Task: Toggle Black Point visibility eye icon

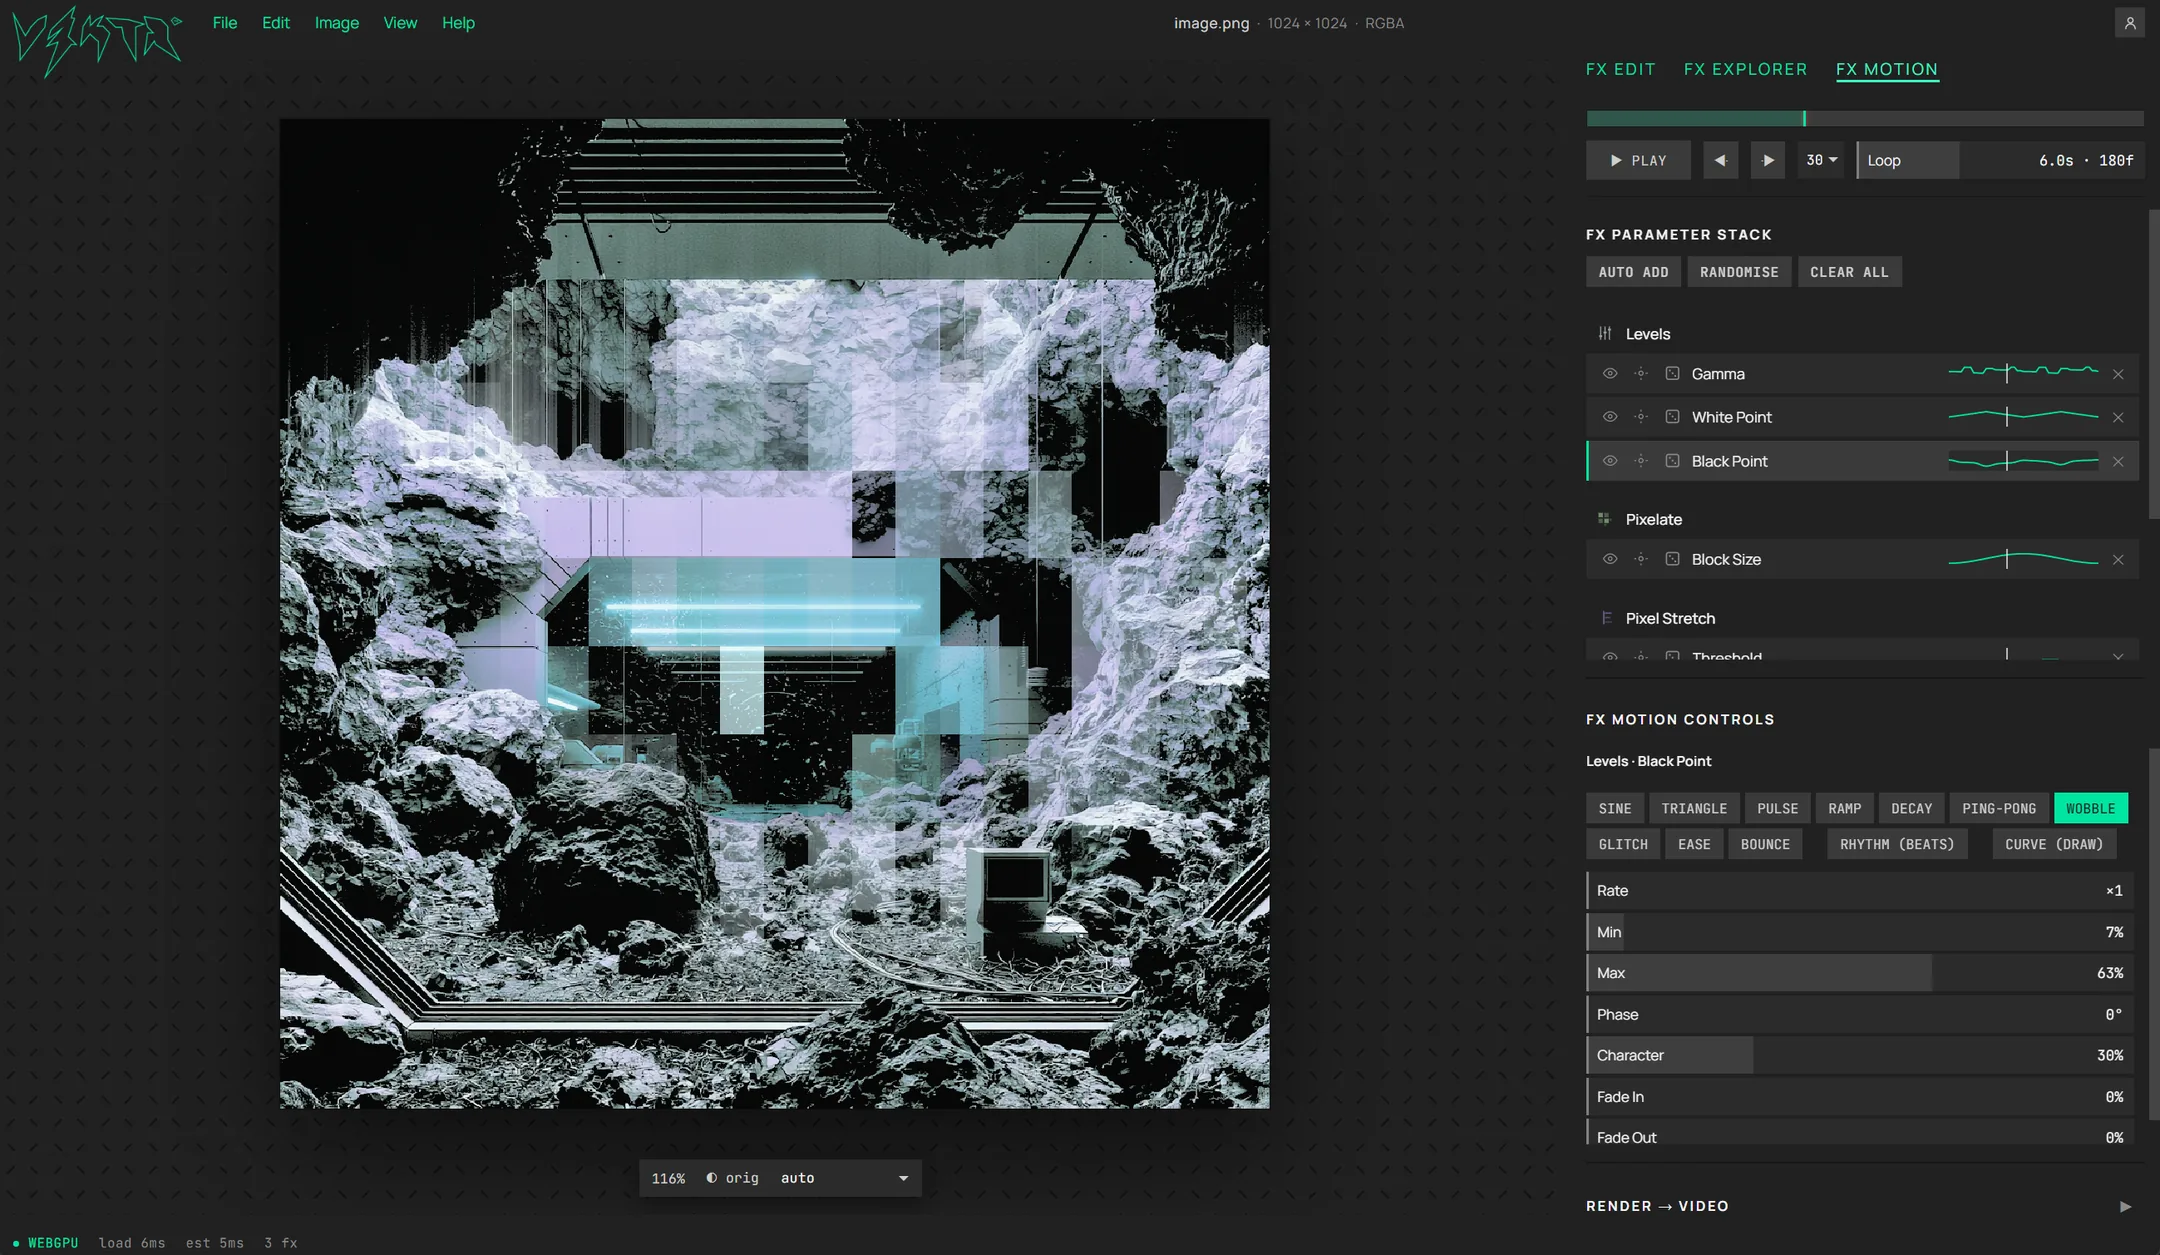Action: click(1610, 461)
